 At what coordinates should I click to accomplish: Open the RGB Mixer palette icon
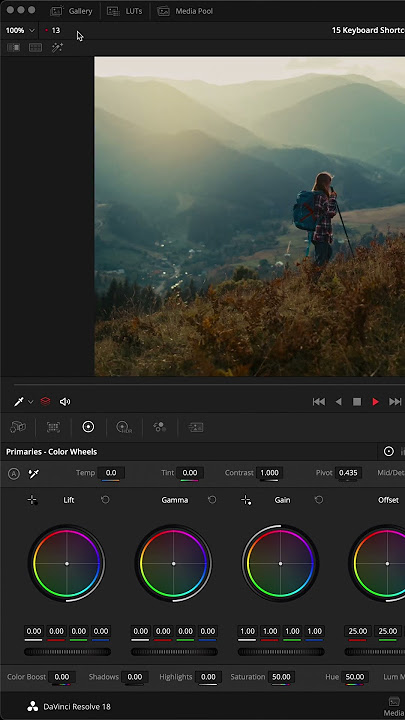coord(160,427)
